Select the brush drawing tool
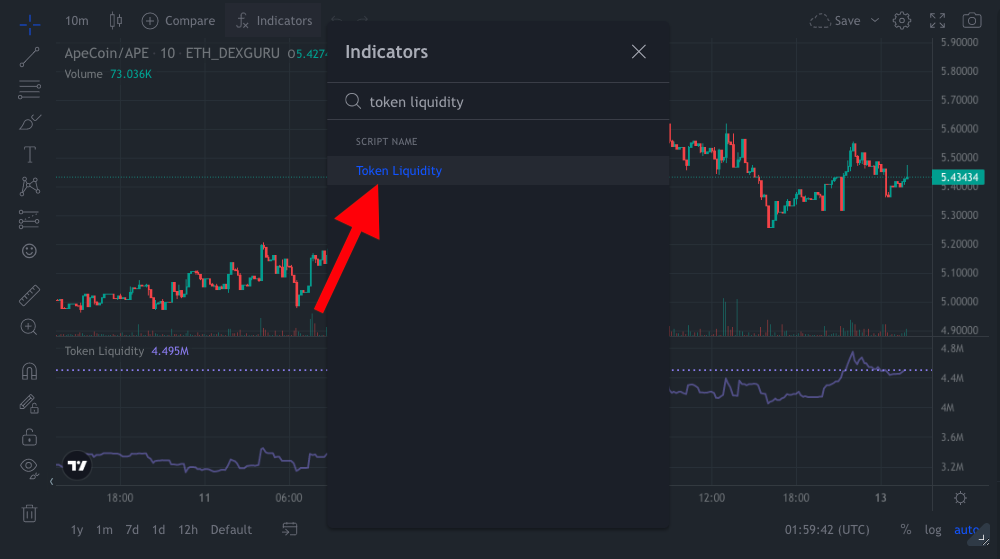The image size is (1000, 559). coord(30,122)
